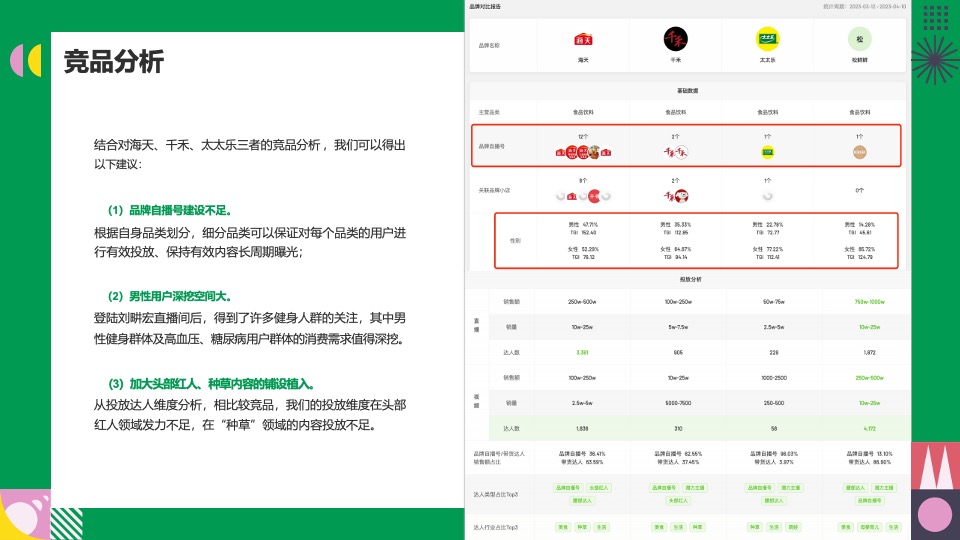The height and width of the screenshot is (540, 960).
Task: Click the 605 live creator count
Action: pos(678,353)
